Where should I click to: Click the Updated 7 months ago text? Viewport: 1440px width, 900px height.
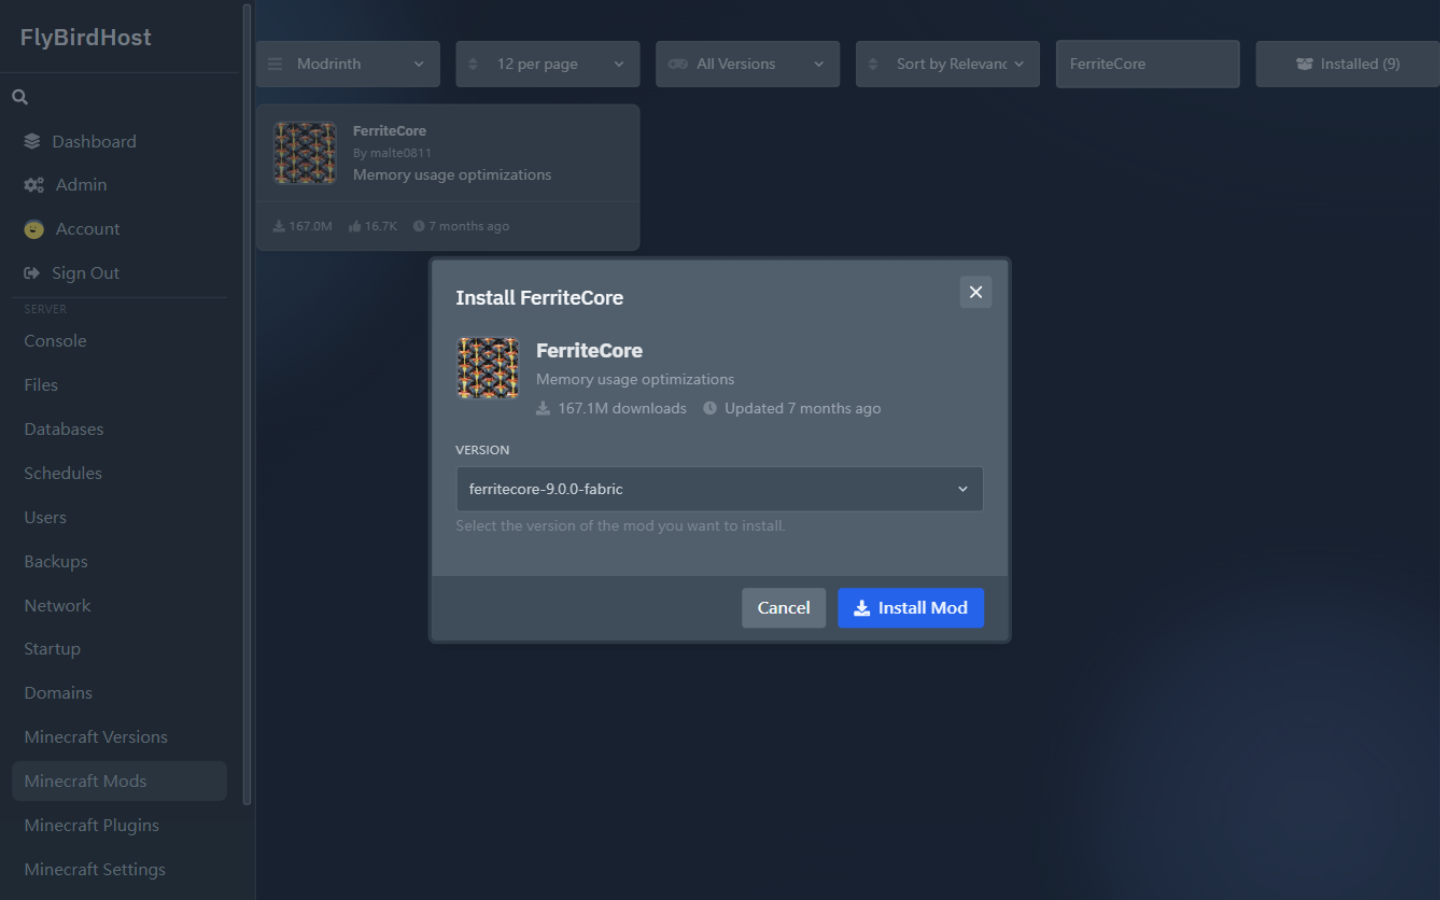coord(802,408)
